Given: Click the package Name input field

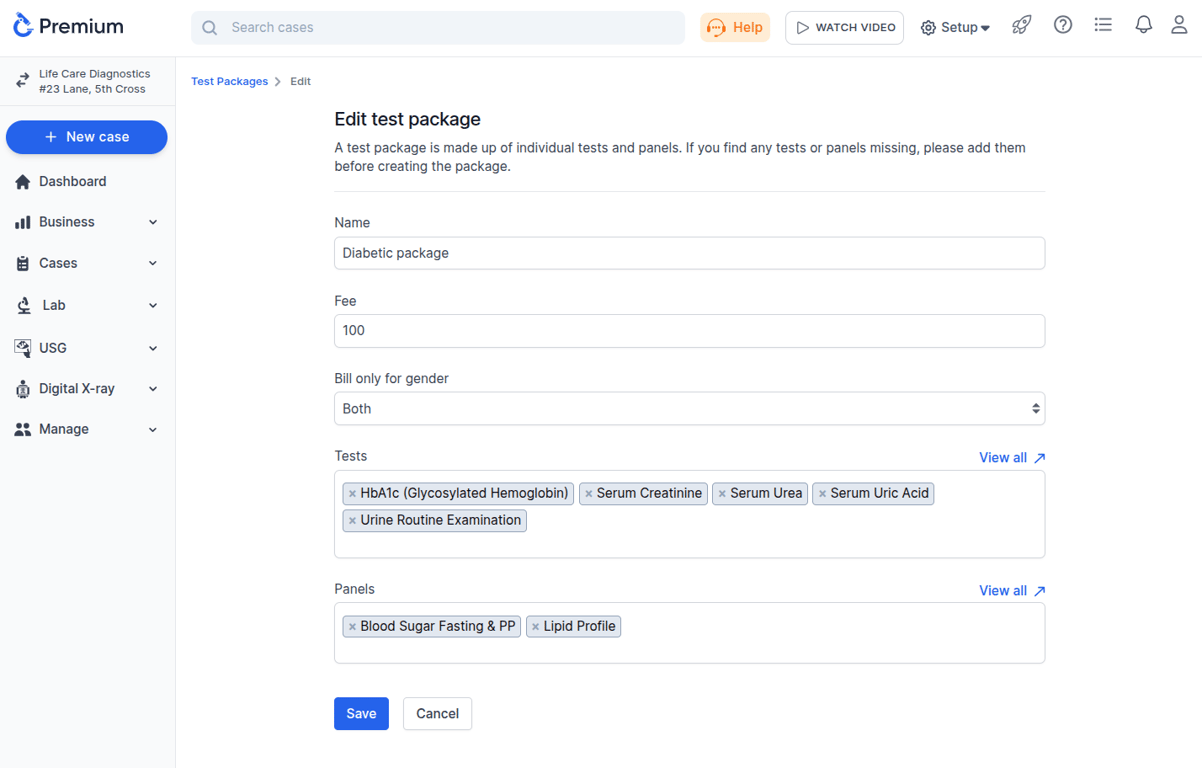Looking at the screenshot, I should (x=689, y=253).
